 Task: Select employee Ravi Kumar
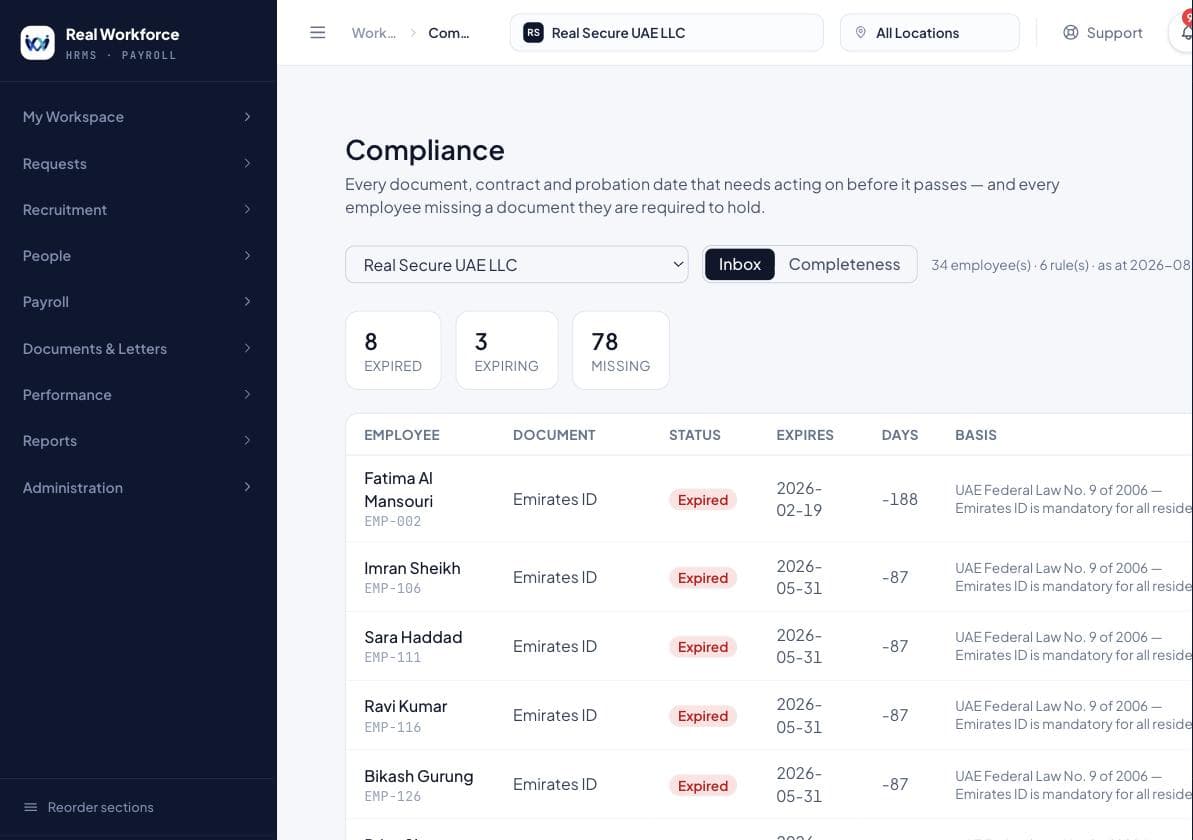(406, 706)
